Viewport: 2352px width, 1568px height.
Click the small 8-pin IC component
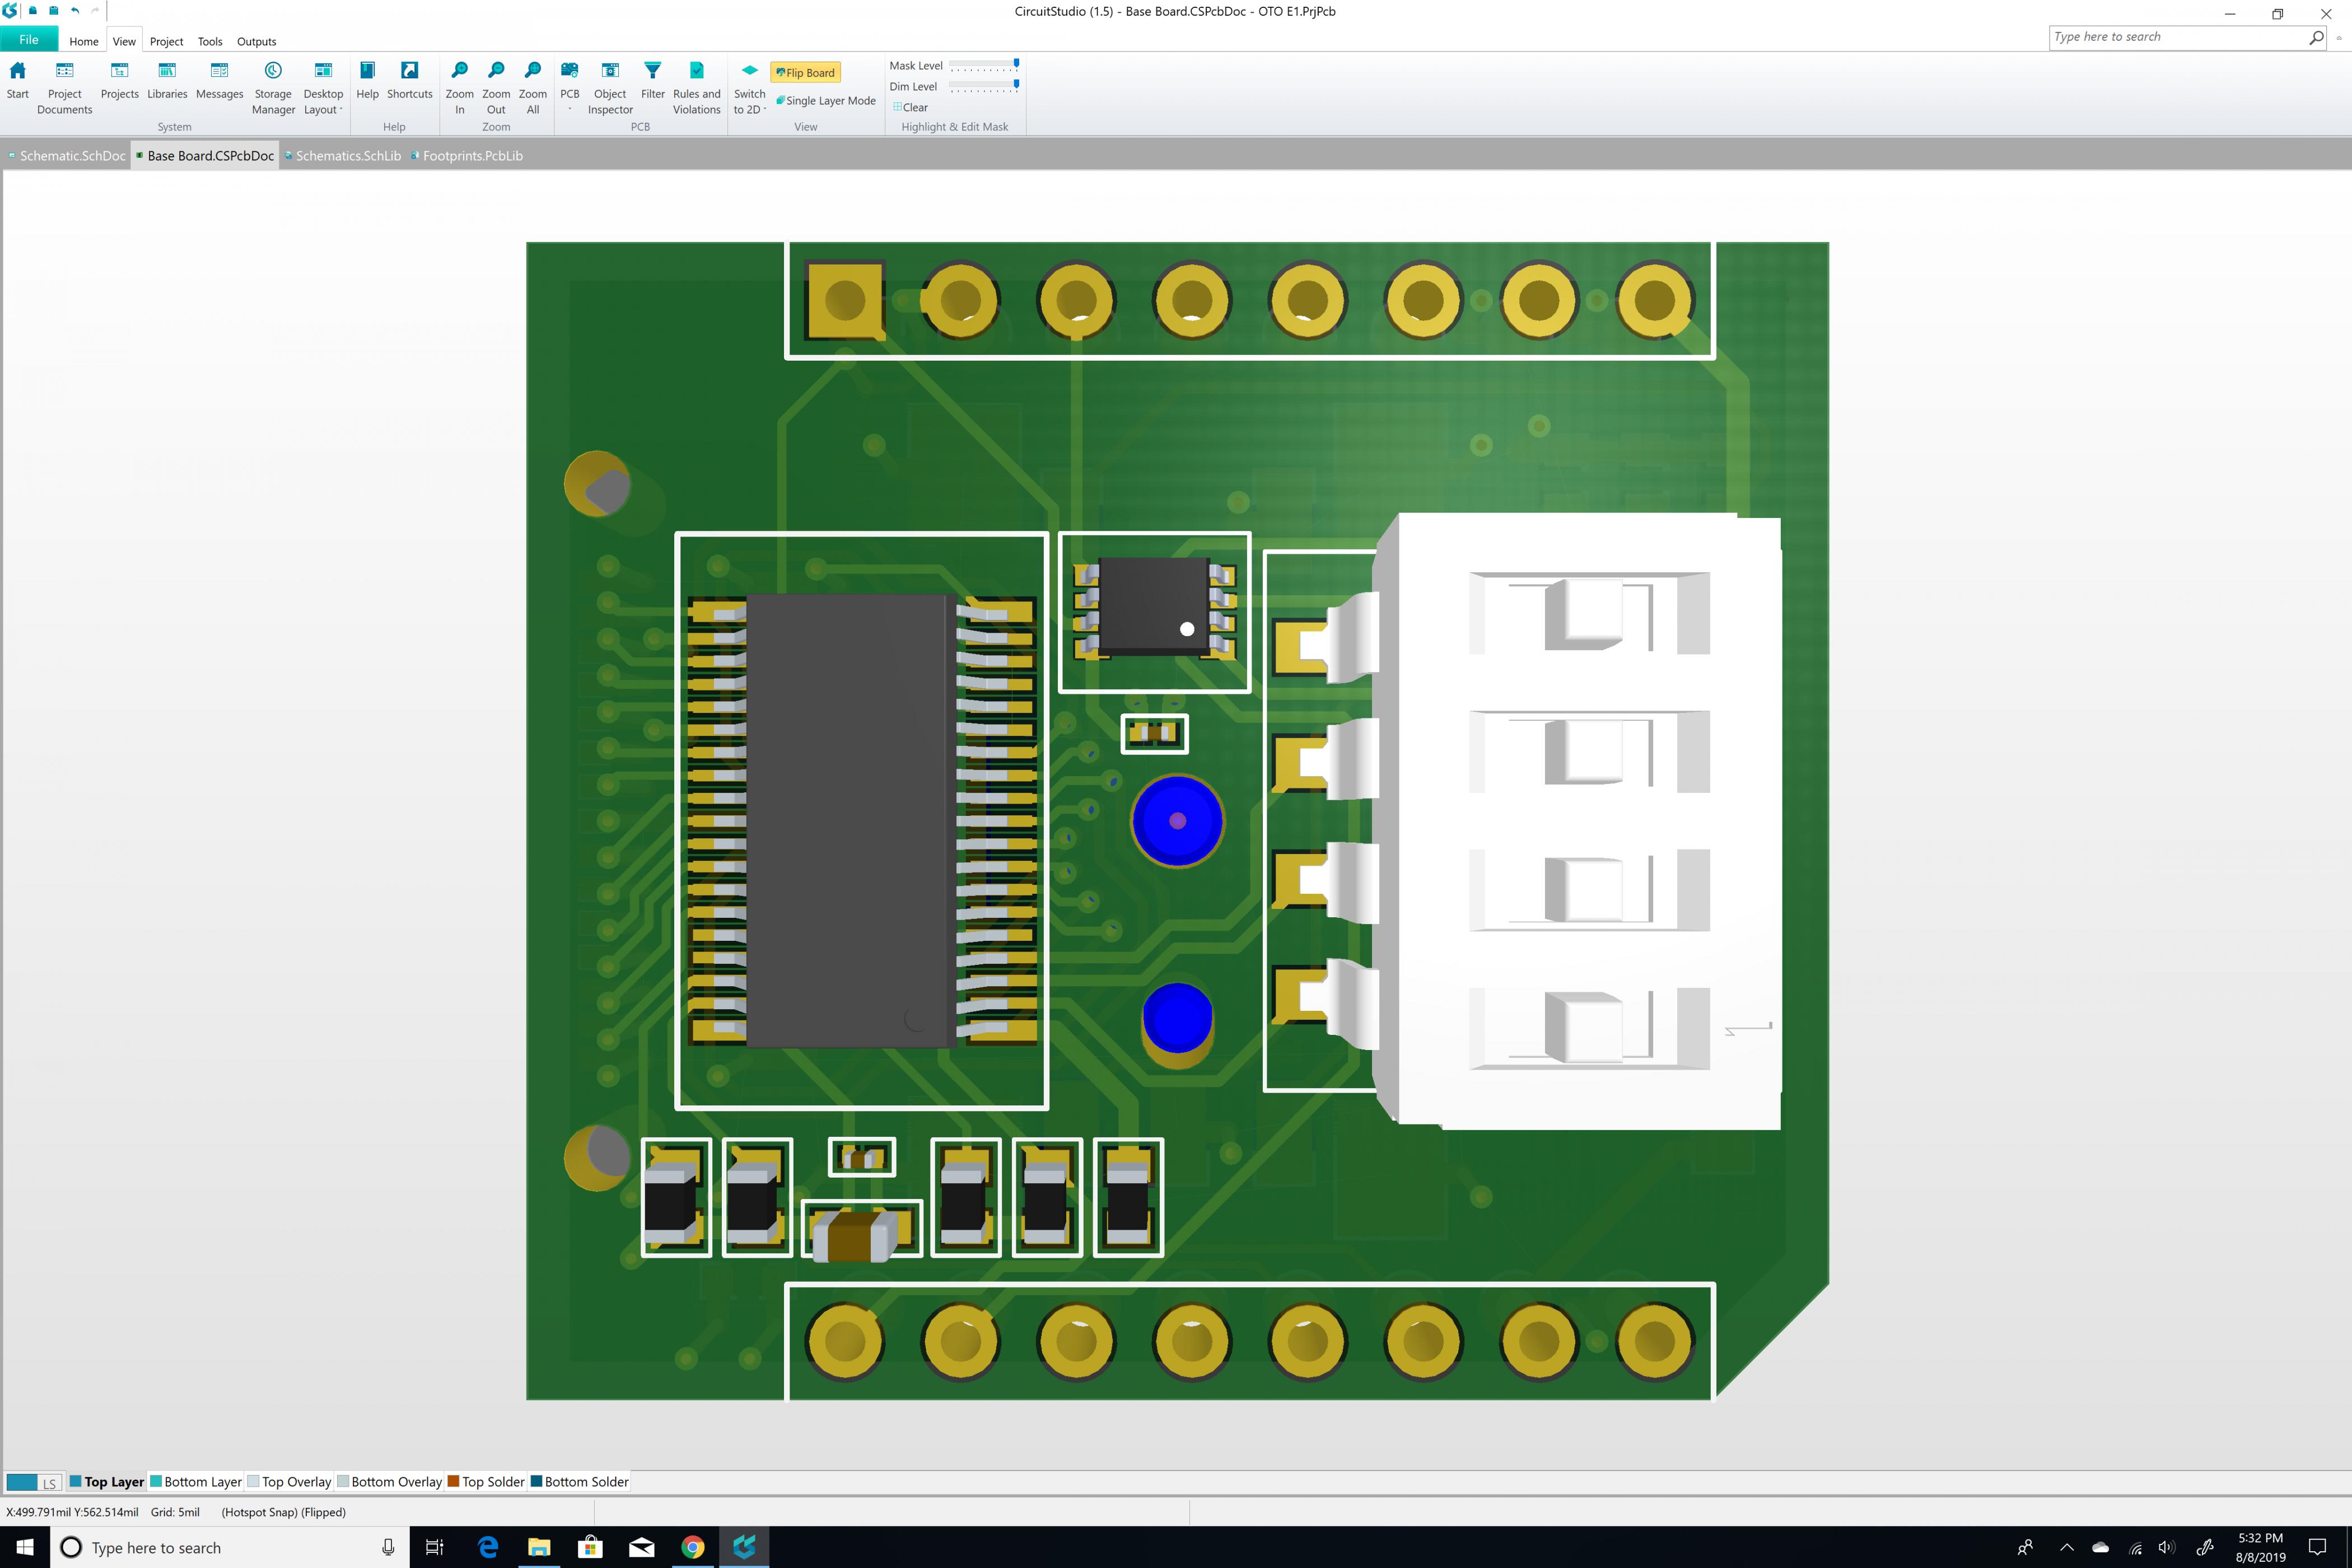point(1155,608)
